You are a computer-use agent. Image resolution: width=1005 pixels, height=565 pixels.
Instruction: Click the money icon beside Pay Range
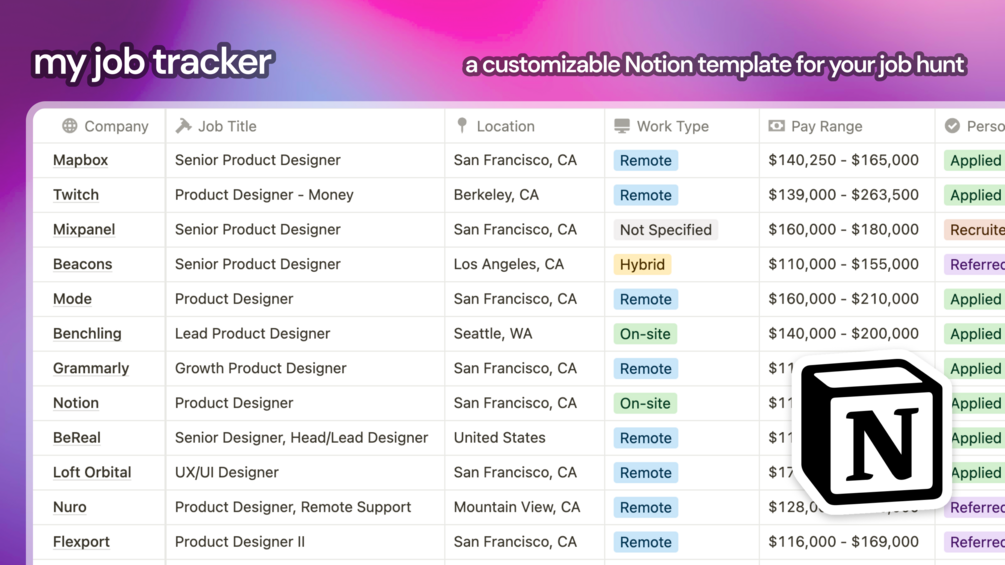pos(776,126)
